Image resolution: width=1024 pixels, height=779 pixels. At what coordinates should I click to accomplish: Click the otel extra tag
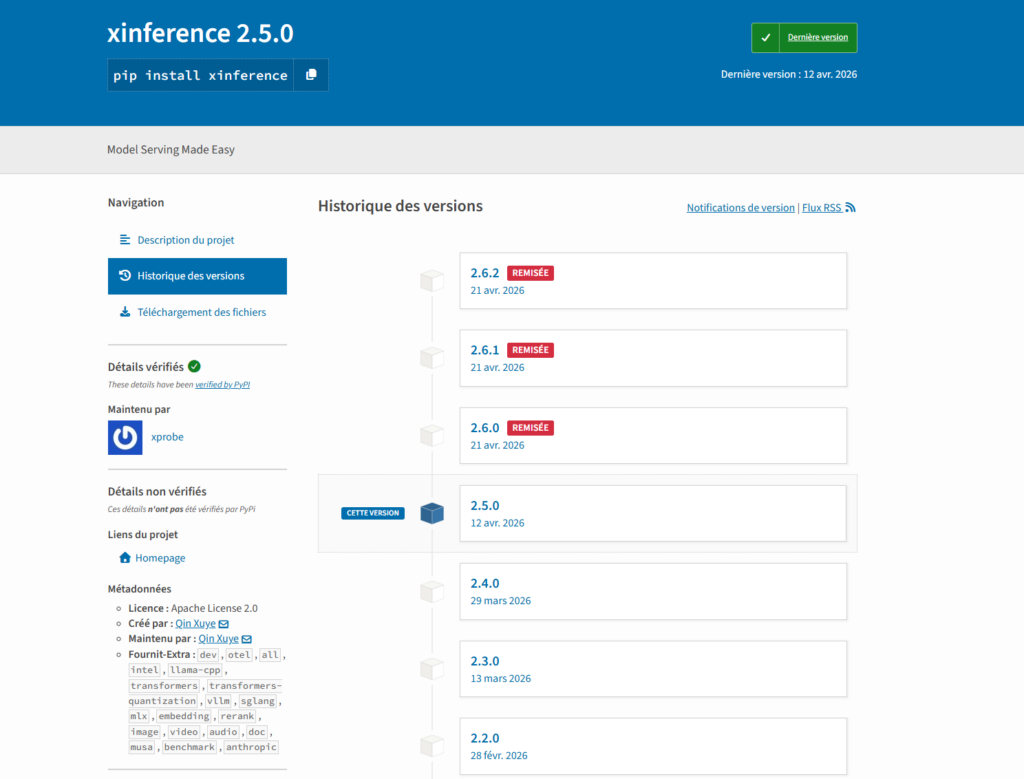[x=239, y=654]
